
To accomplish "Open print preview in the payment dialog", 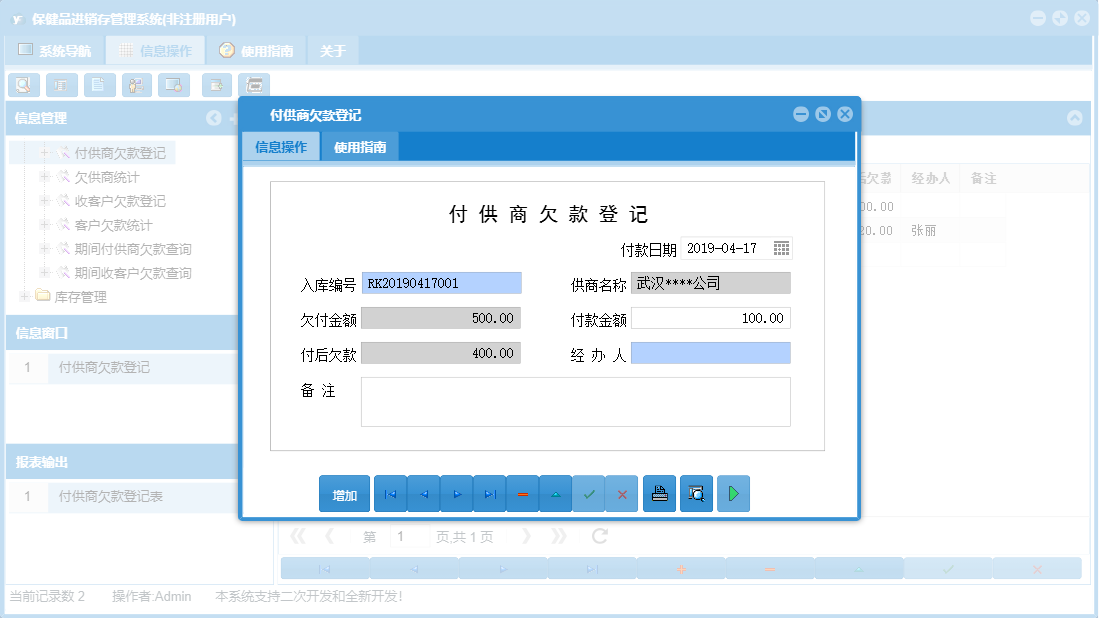I will click(696, 493).
